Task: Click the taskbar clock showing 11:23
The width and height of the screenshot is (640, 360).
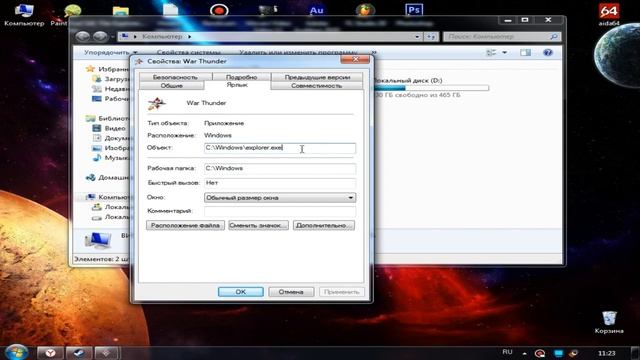Action: [x=606, y=353]
